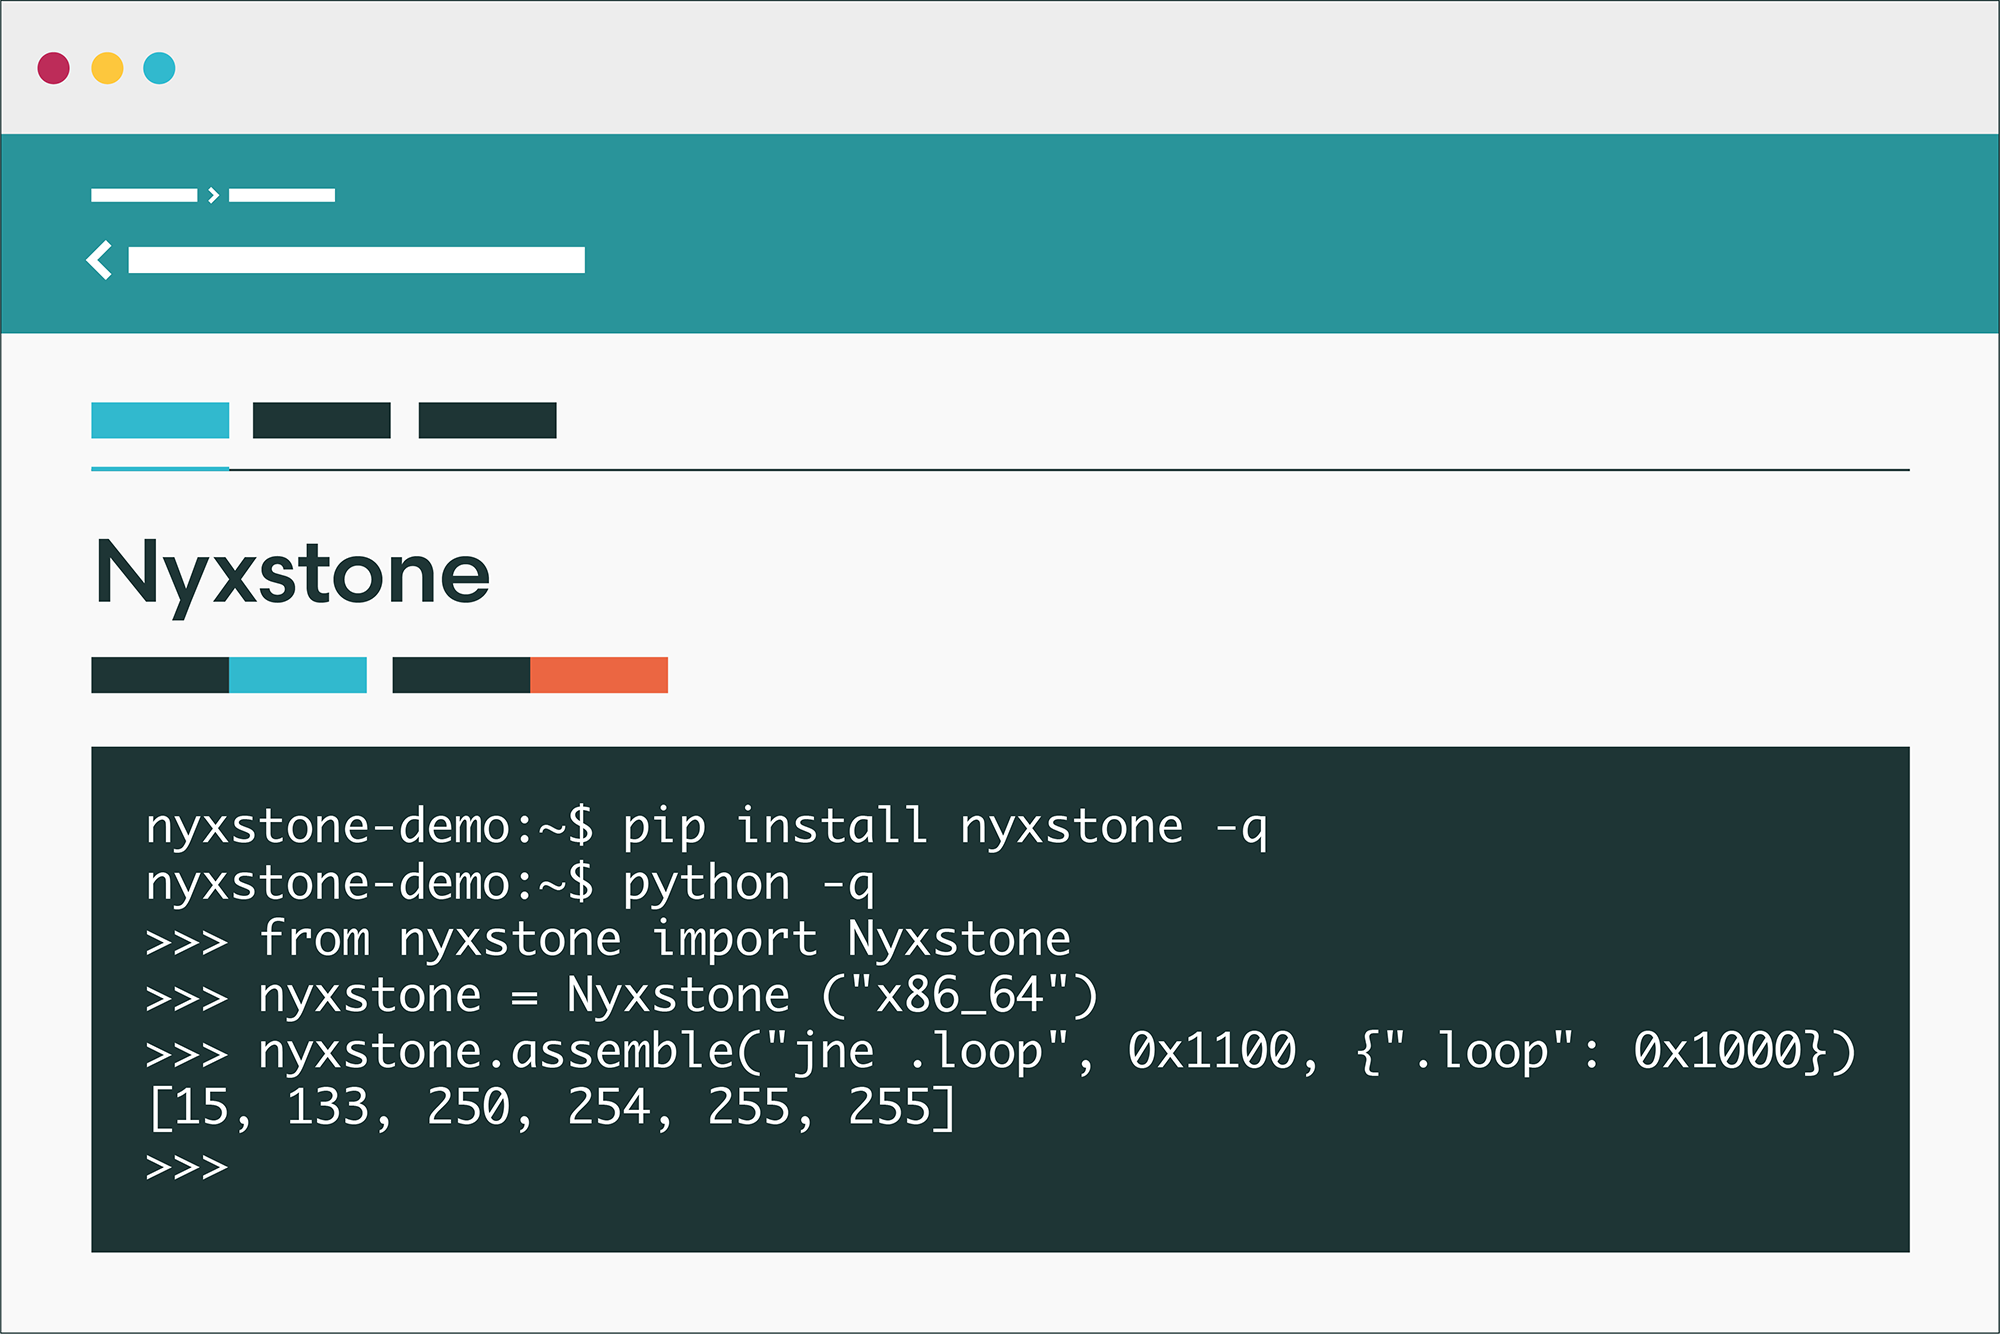Click the back chevron in teal header

point(99,260)
